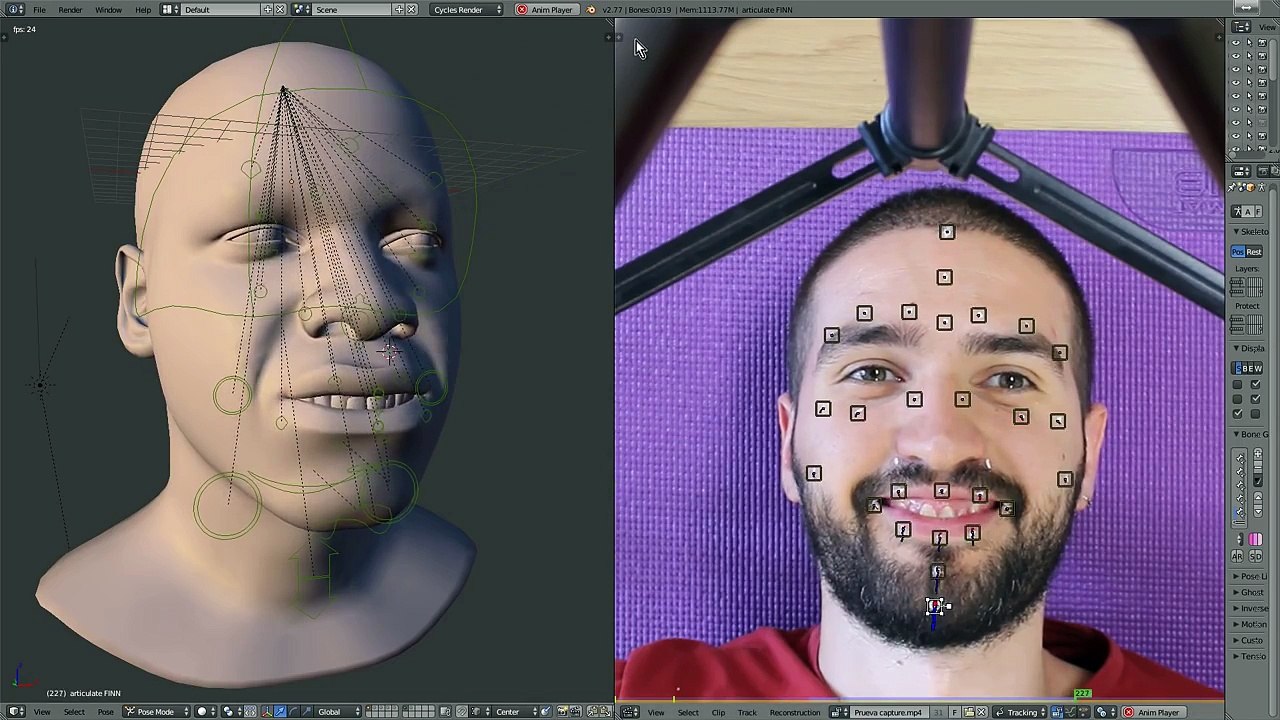Open the Clip menu
This screenshot has height=720, width=1280.
[718, 712]
